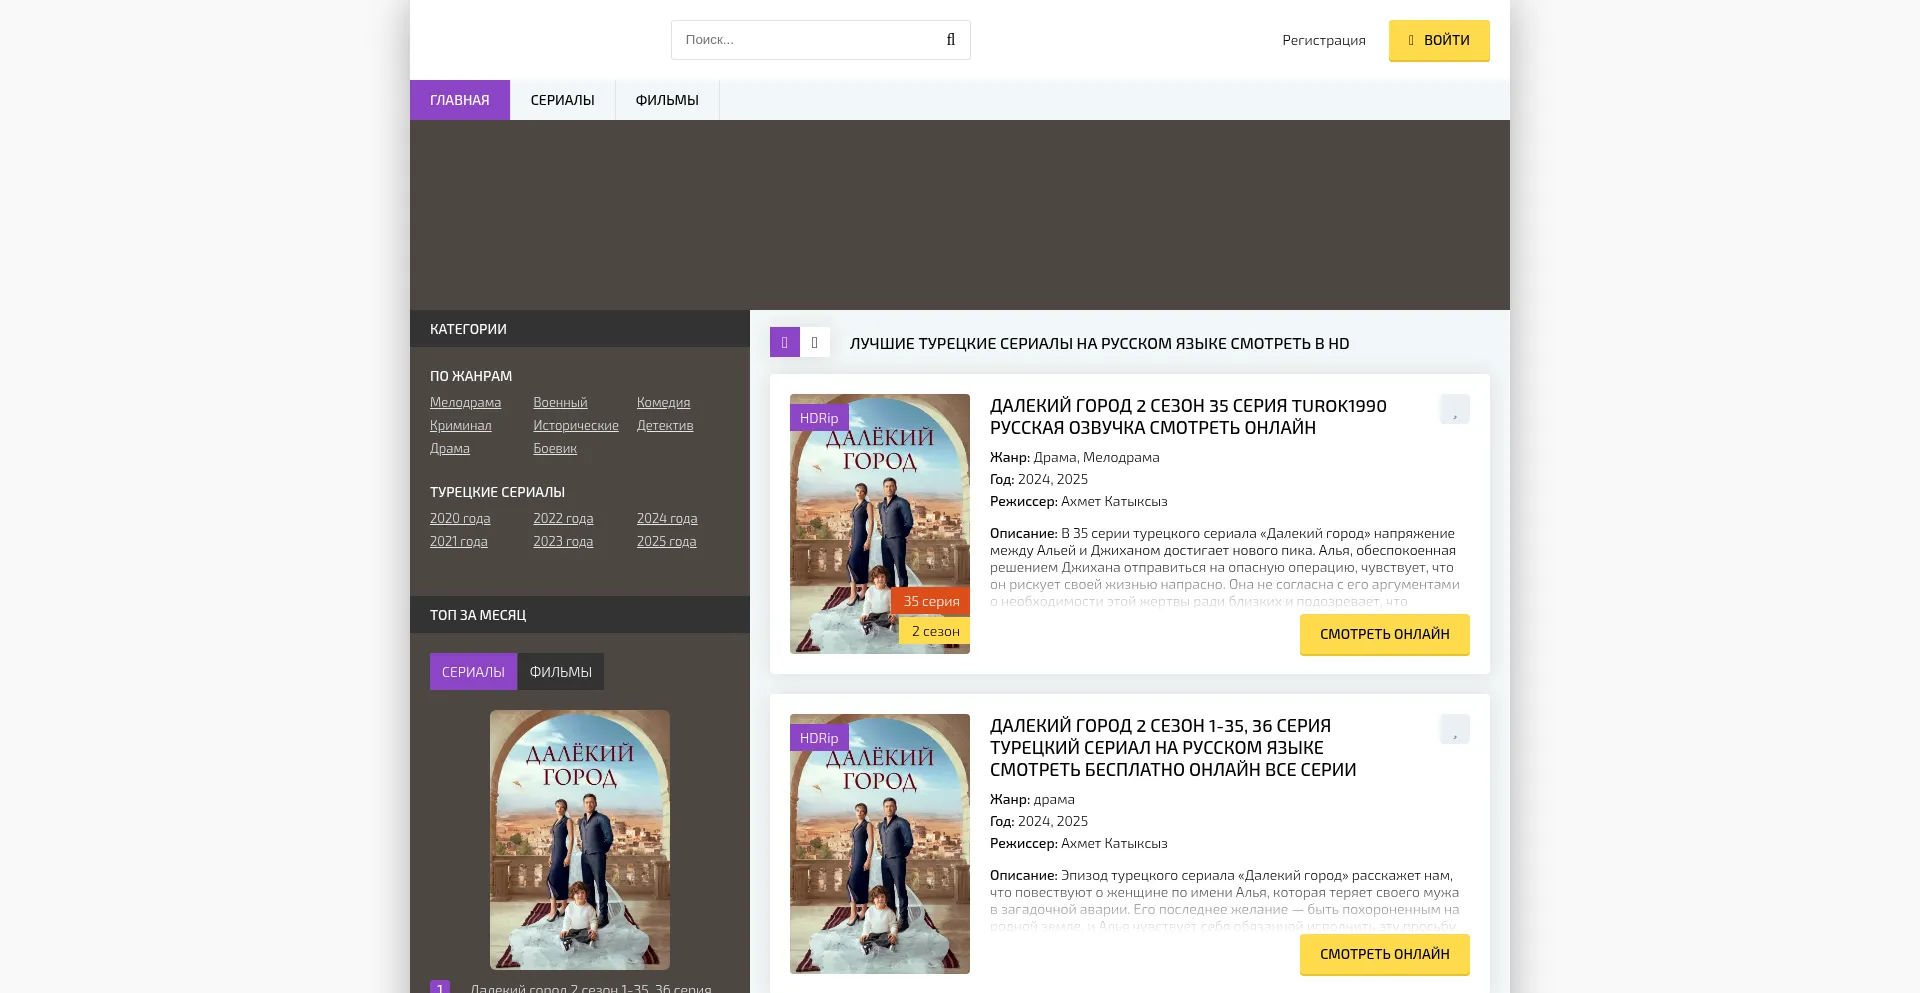Viewport: 1920px width, 993px height.
Task: Choose the Детектив genre link
Action: [664, 425]
